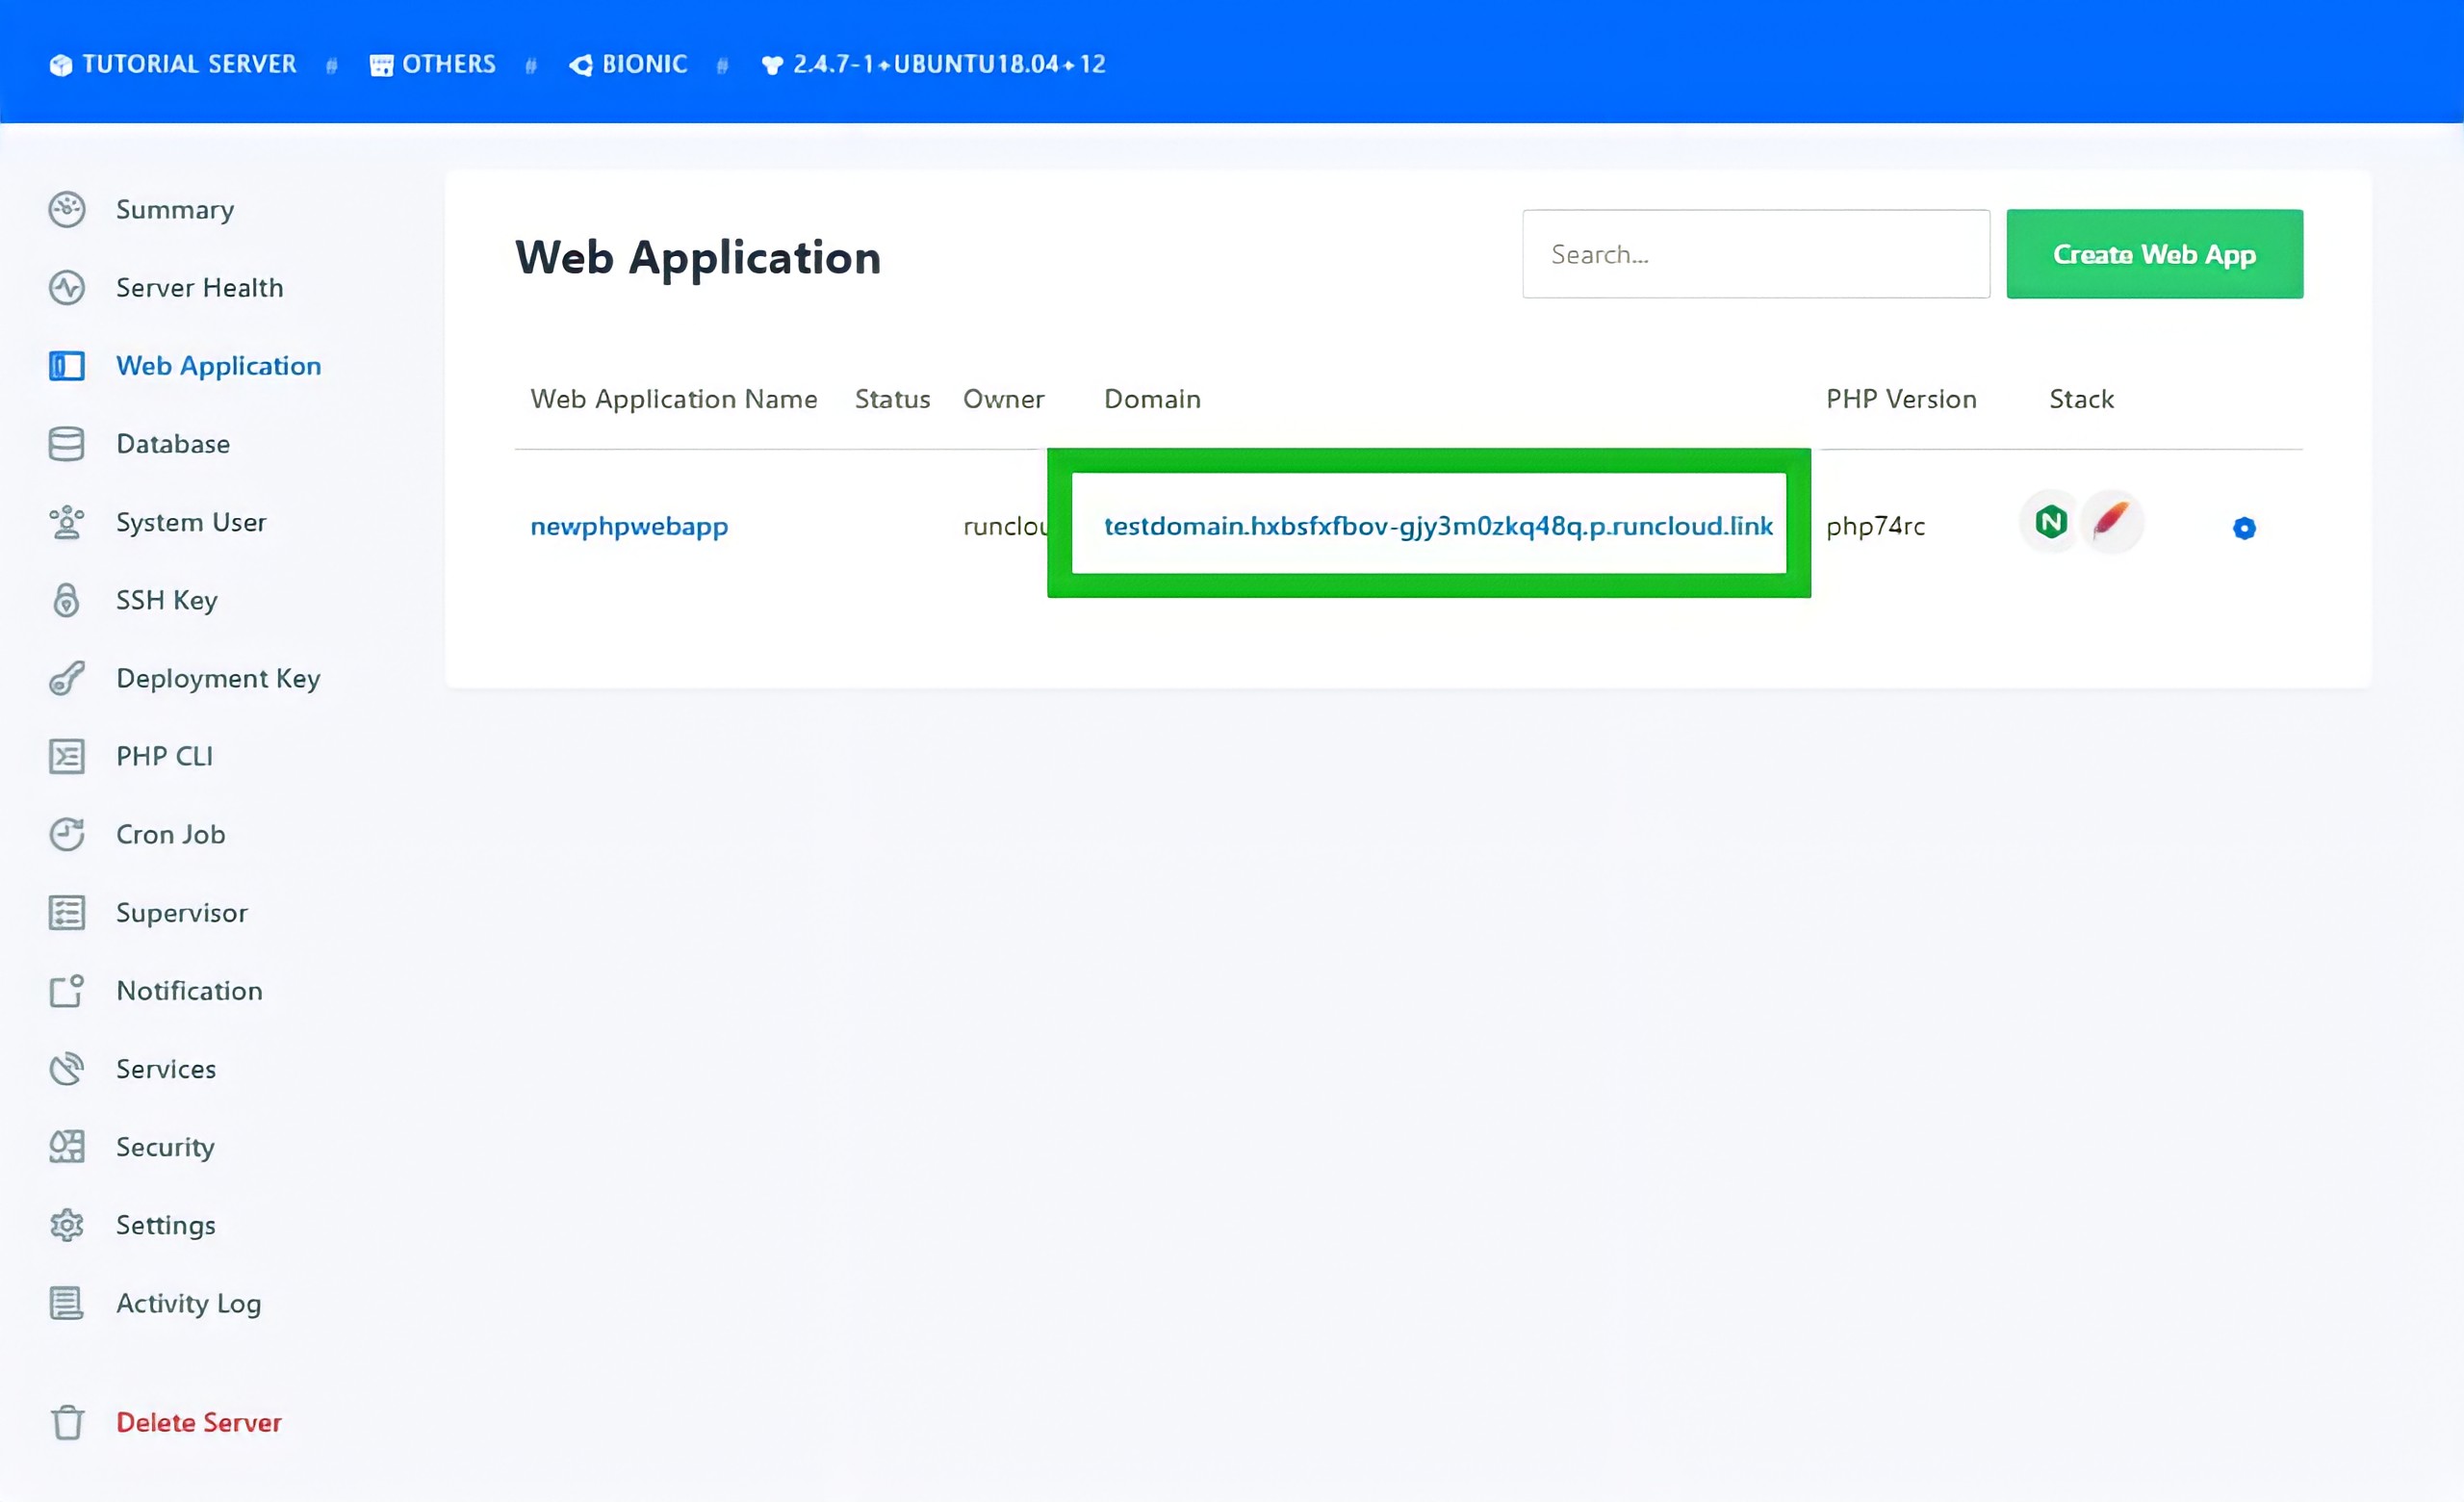Click the PHP Version column header
This screenshot has height=1502, width=2464.
pos(1901,399)
